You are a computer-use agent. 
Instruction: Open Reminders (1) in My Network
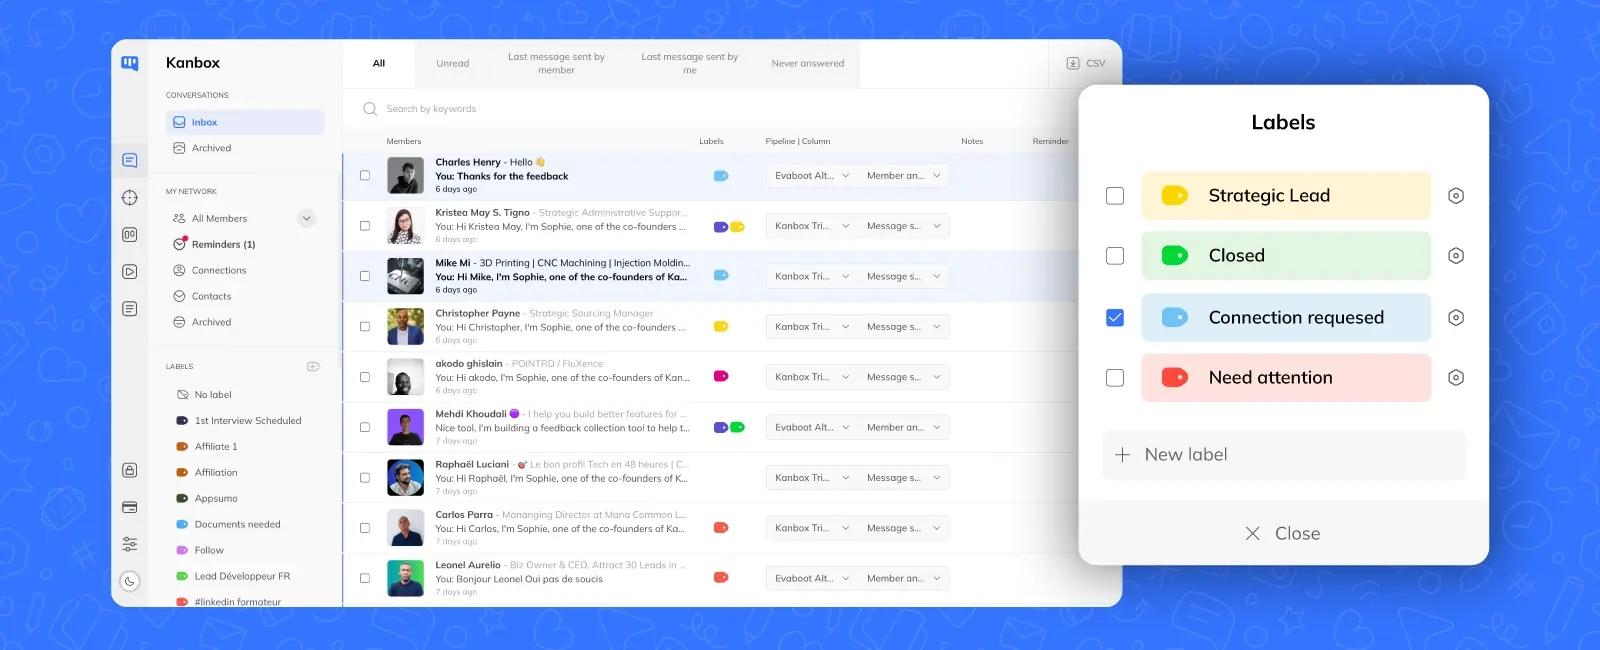click(x=215, y=245)
